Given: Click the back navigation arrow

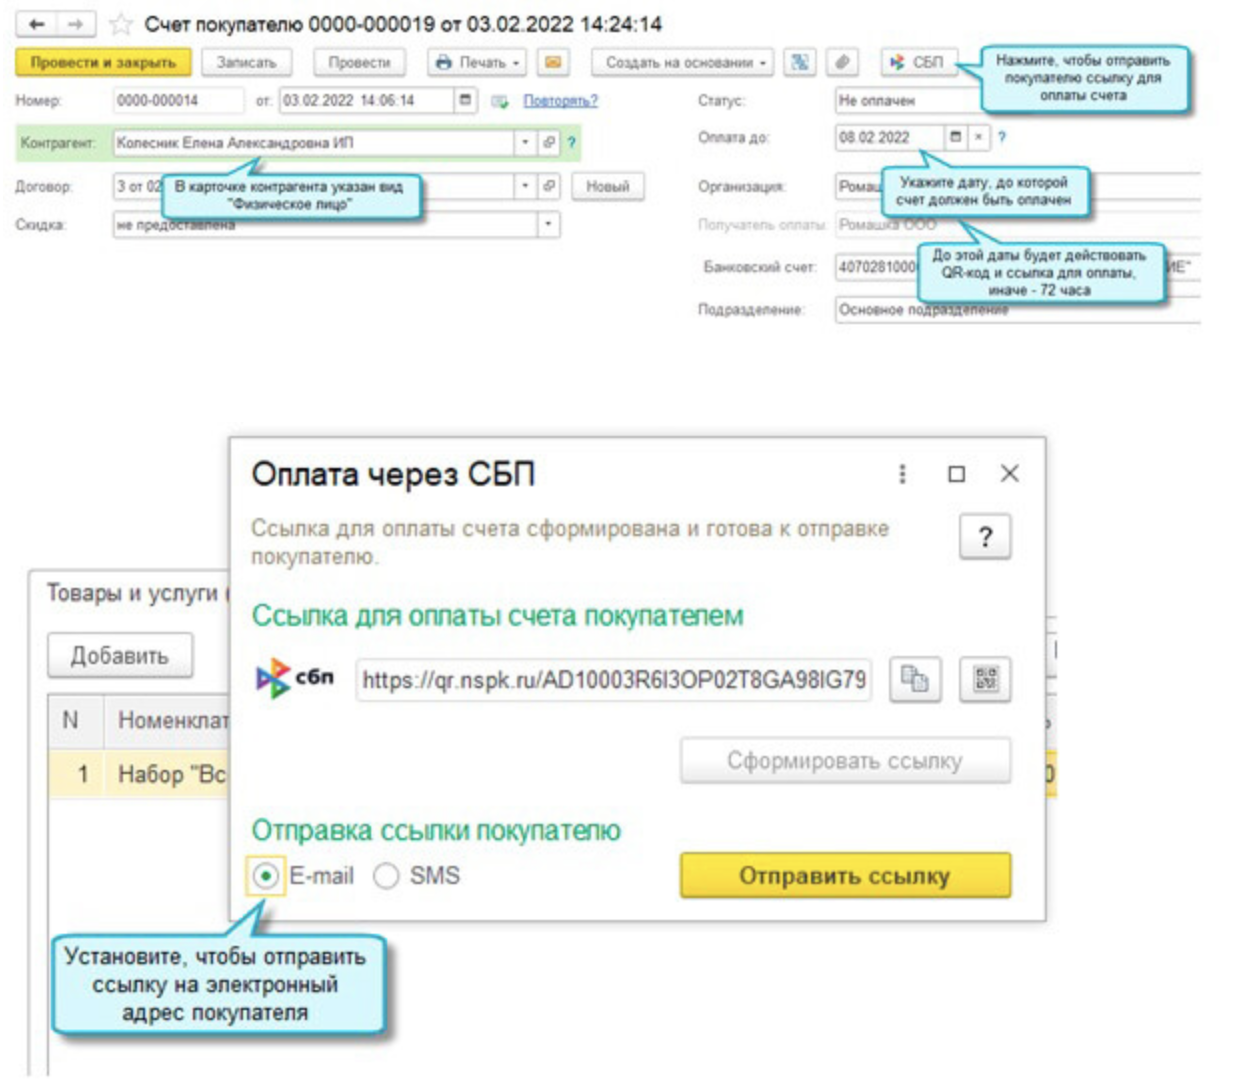Looking at the screenshot, I should pyautogui.click(x=36, y=23).
